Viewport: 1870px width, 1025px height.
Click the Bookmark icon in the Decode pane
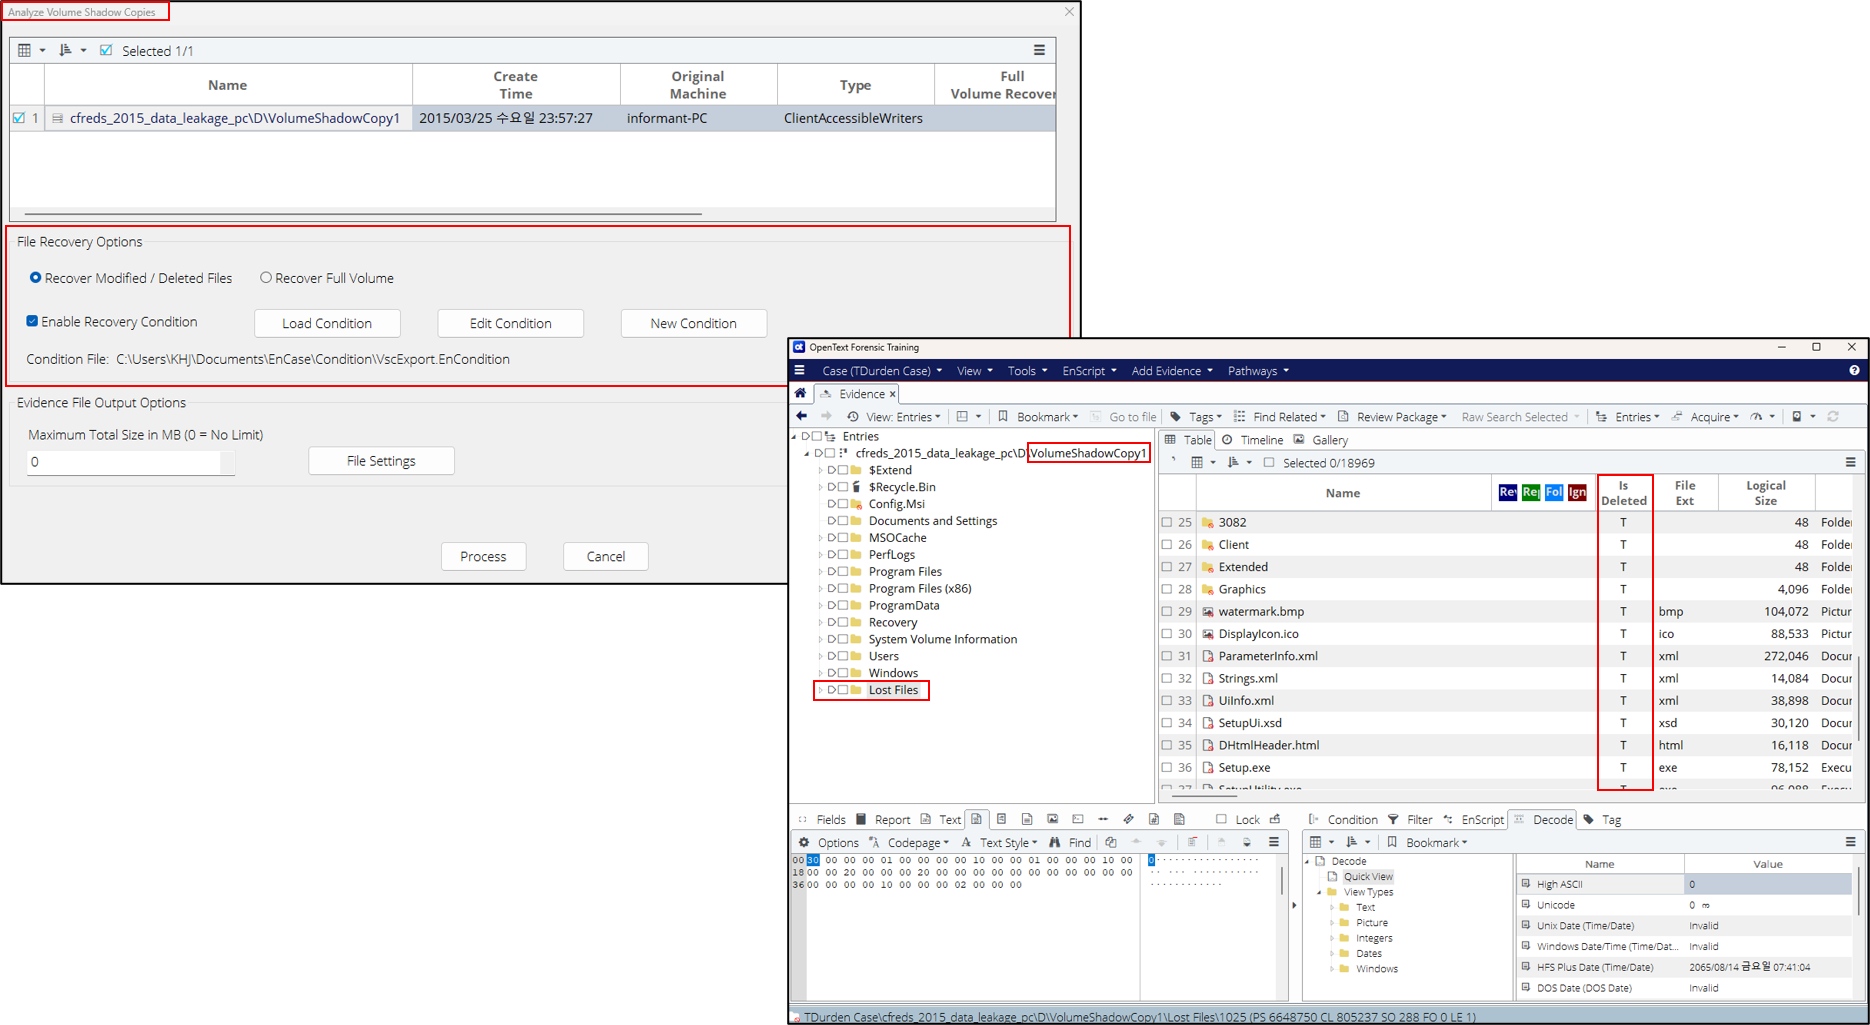1392,843
